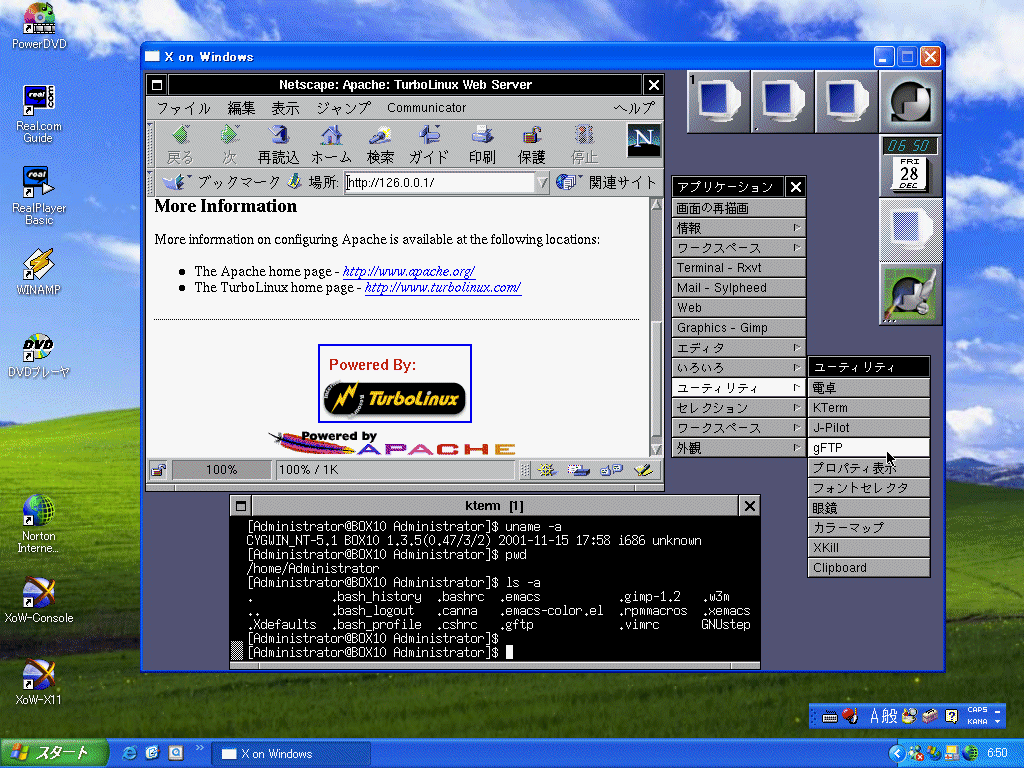Follow the http://www.apache.org/ link
Image resolution: width=1024 pixels, height=768 pixels.
point(409,272)
